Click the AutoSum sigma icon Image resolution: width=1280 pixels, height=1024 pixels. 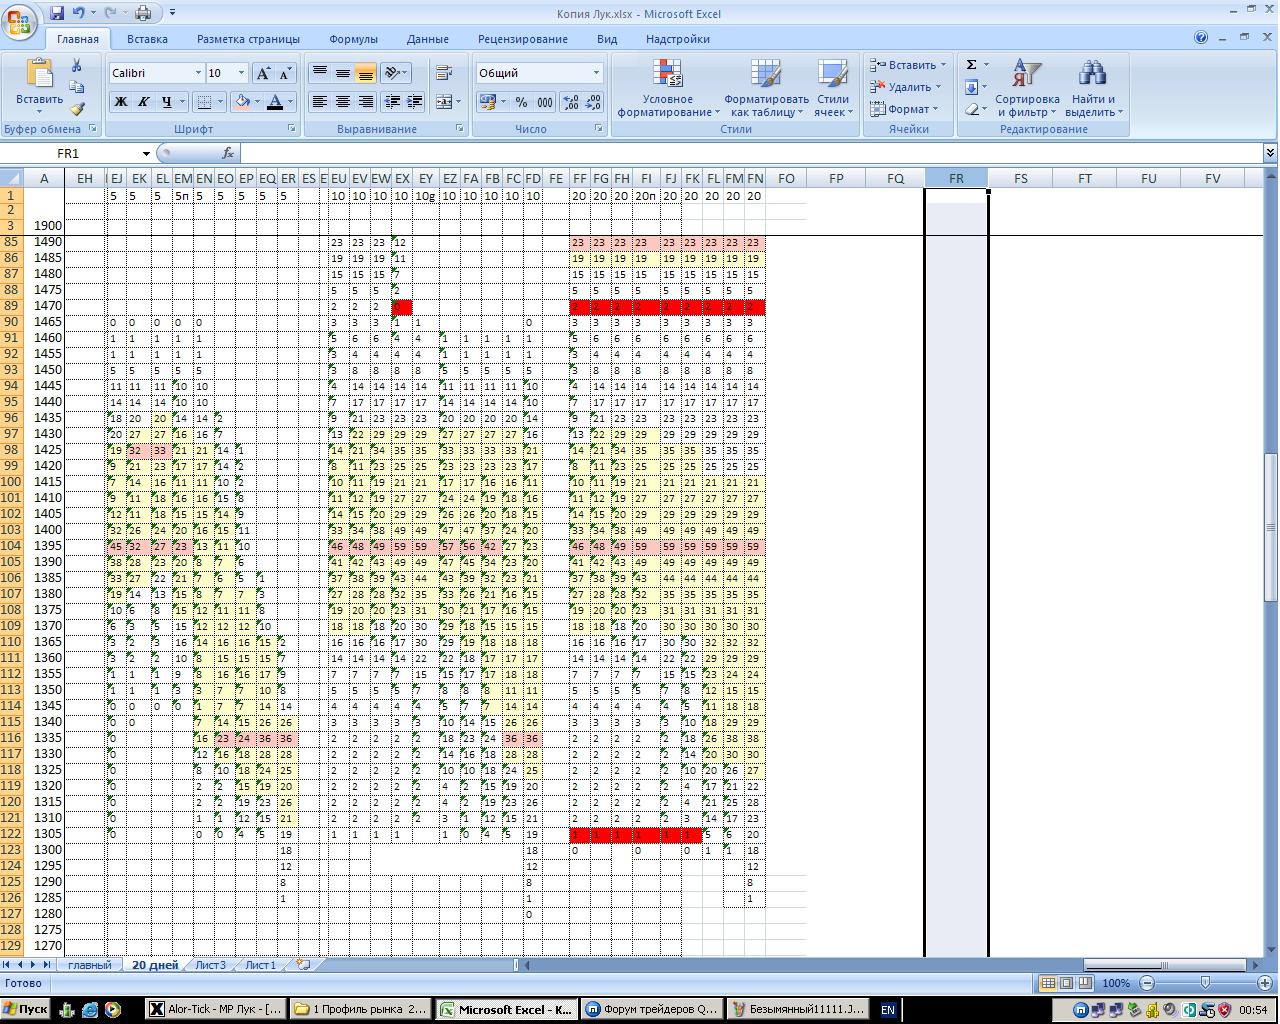click(971, 65)
